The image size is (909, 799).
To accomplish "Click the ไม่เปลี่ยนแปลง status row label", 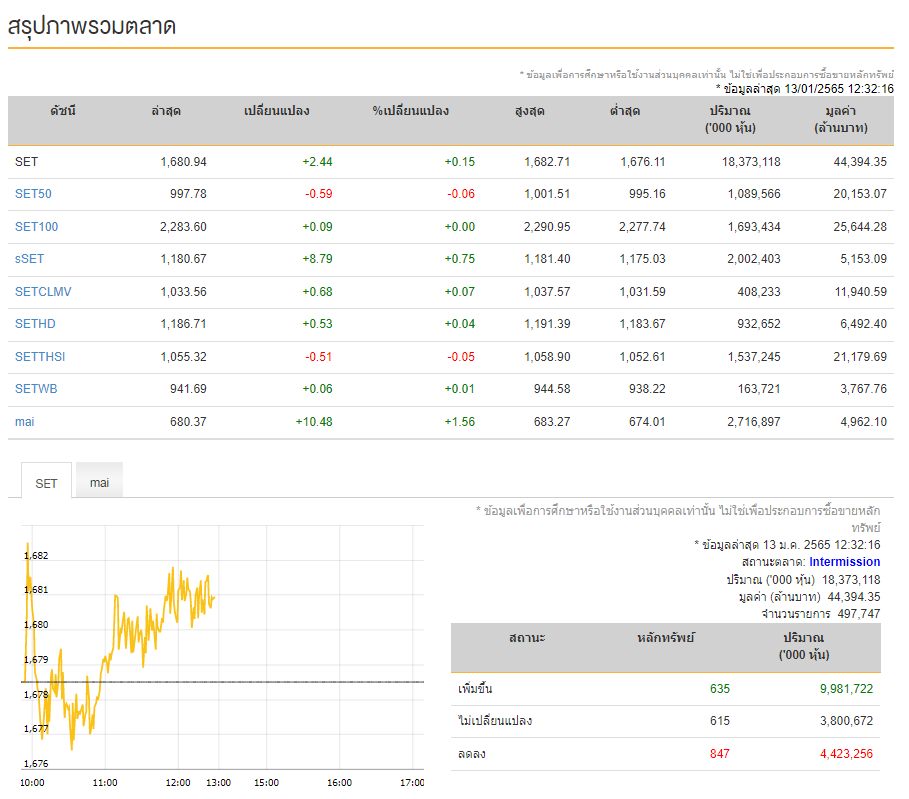I will pyautogui.click(x=495, y=721).
